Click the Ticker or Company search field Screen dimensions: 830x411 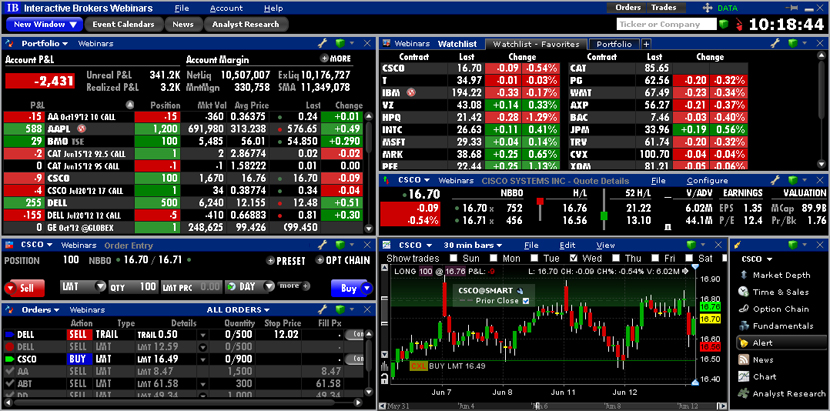[x=666, y=24]
